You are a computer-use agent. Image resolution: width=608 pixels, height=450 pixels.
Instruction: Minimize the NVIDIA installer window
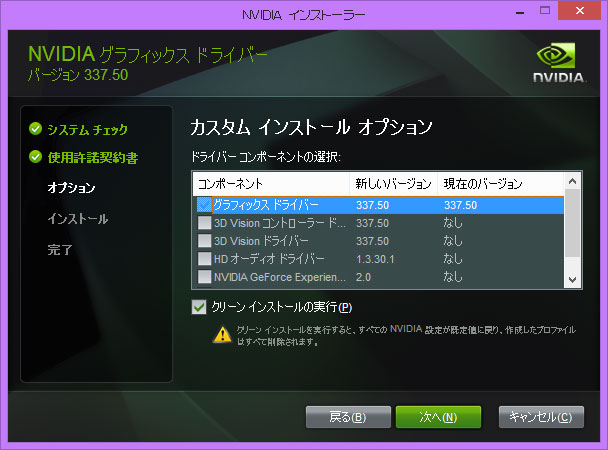point(520,11)
